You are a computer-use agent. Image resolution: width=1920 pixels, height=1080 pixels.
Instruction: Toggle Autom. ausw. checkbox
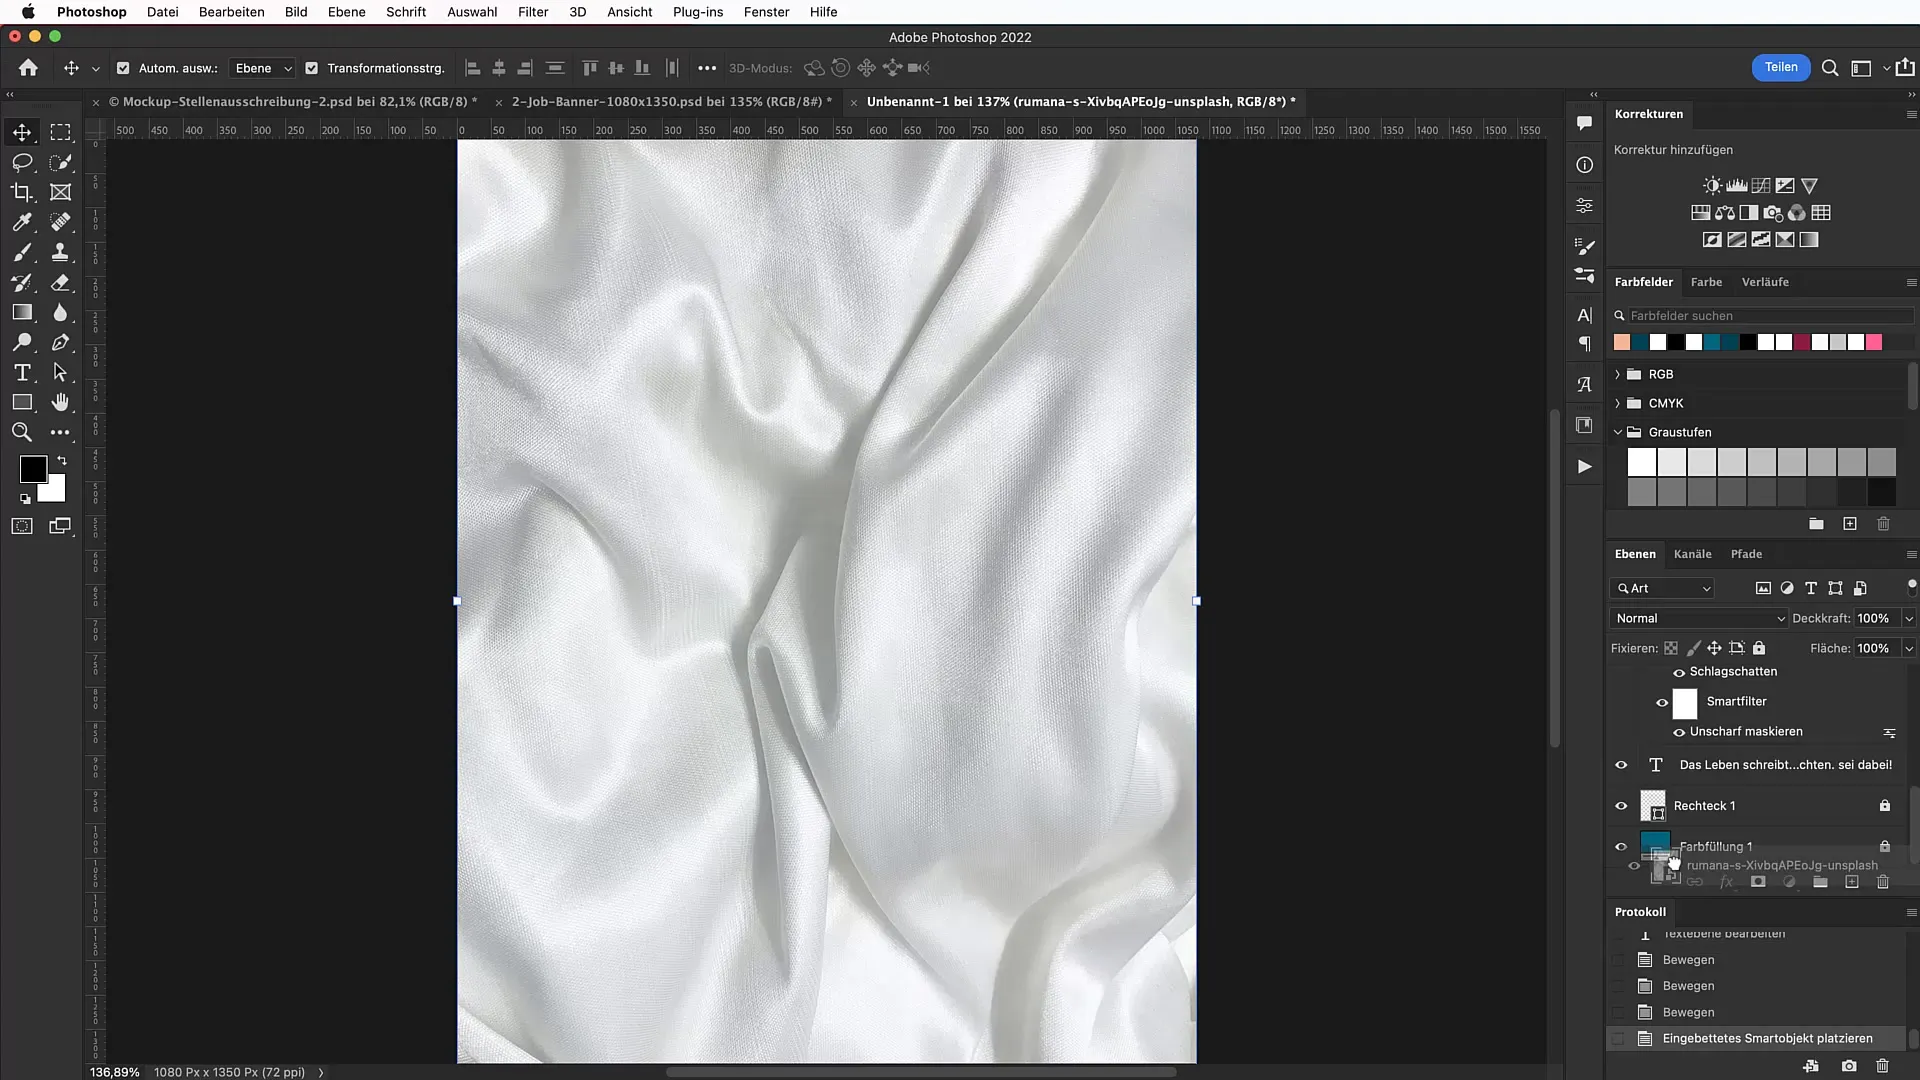pos(123,68)
